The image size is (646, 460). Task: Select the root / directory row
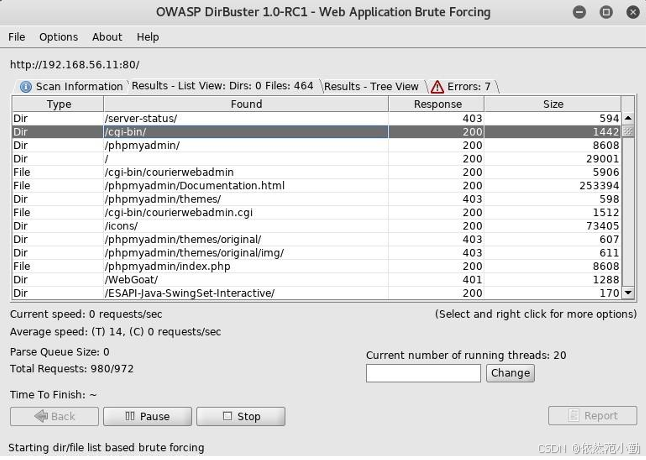coord(316,159)
